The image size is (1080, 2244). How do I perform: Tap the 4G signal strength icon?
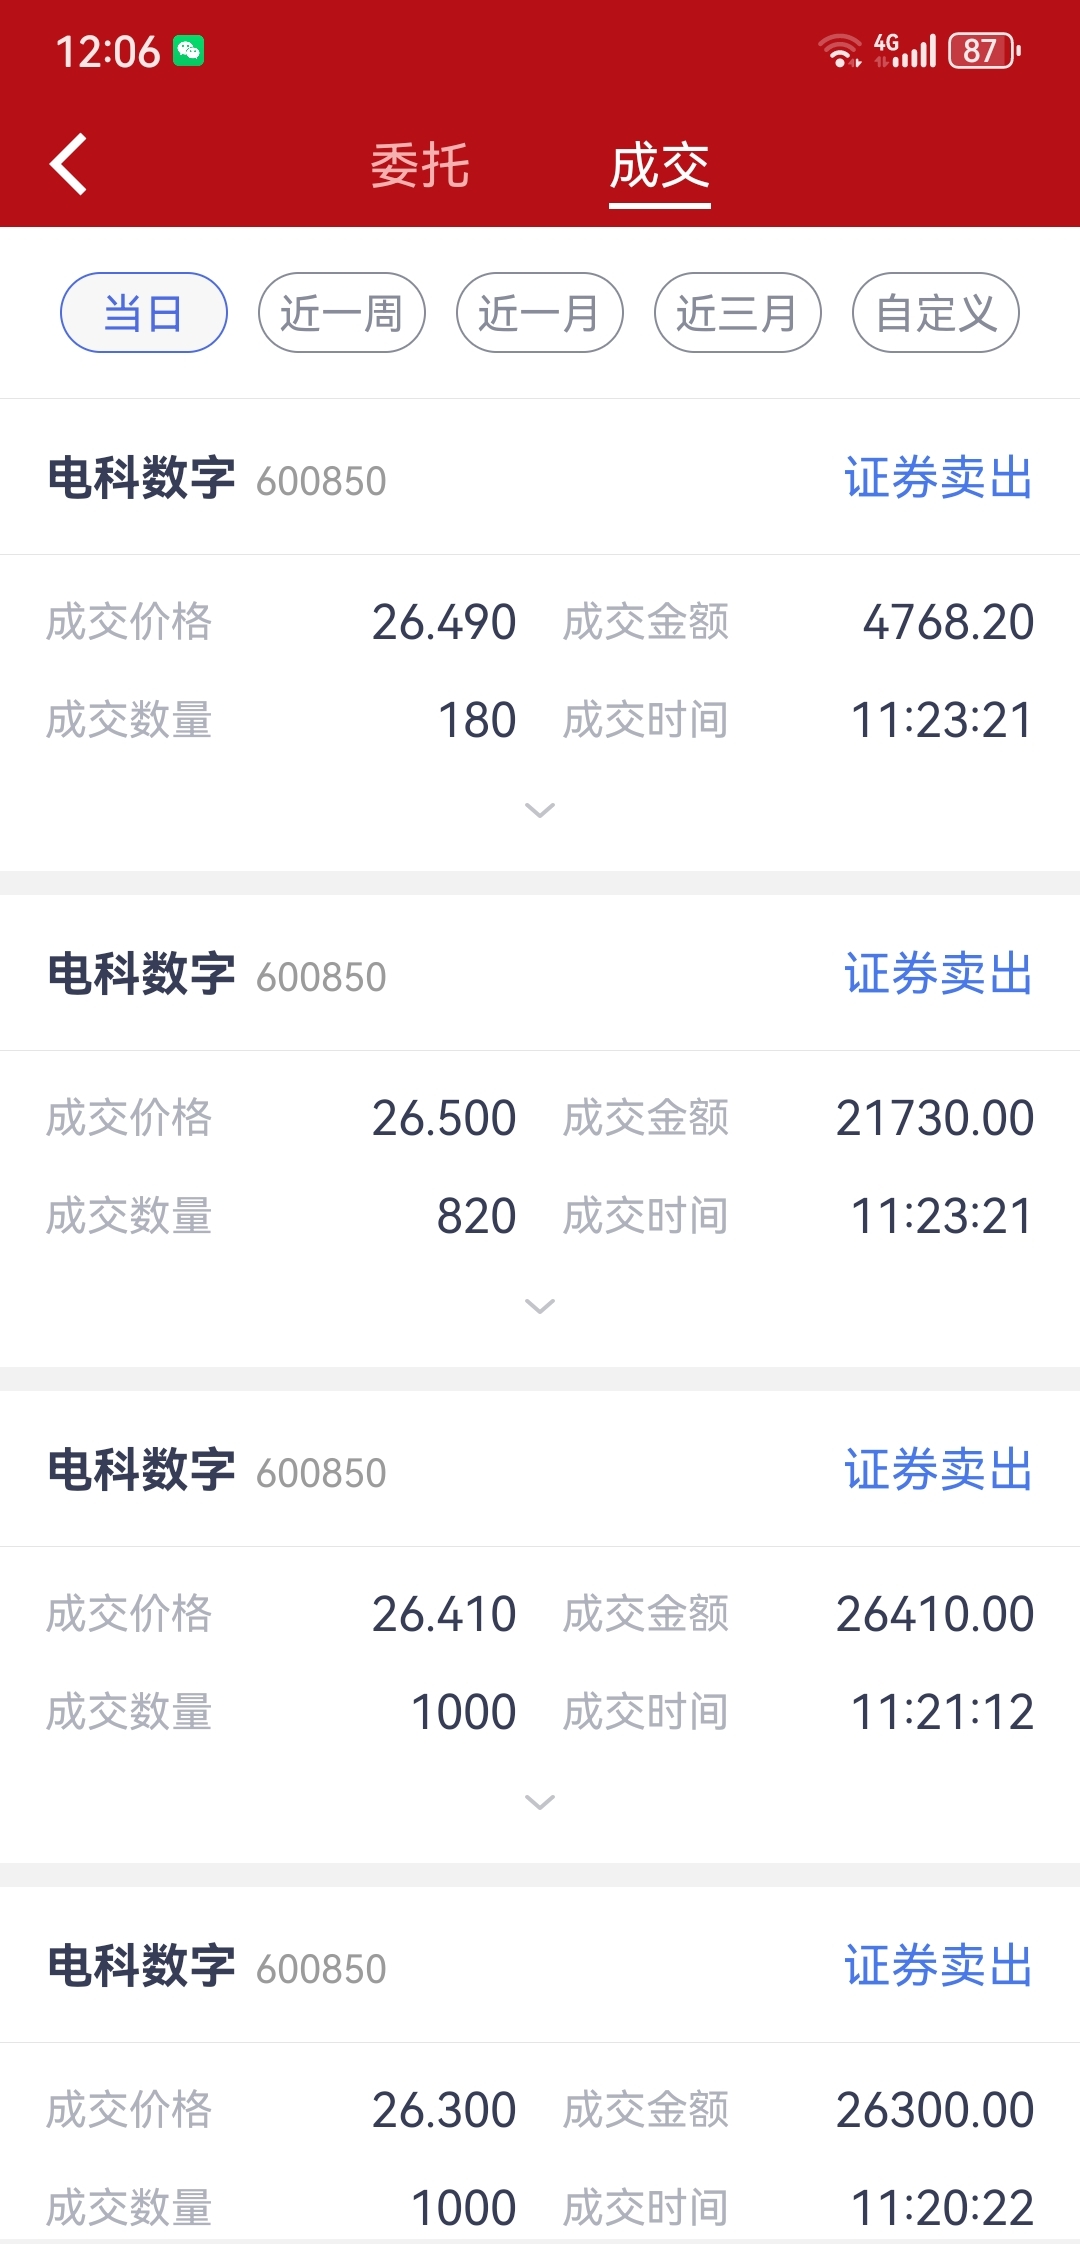905,50
